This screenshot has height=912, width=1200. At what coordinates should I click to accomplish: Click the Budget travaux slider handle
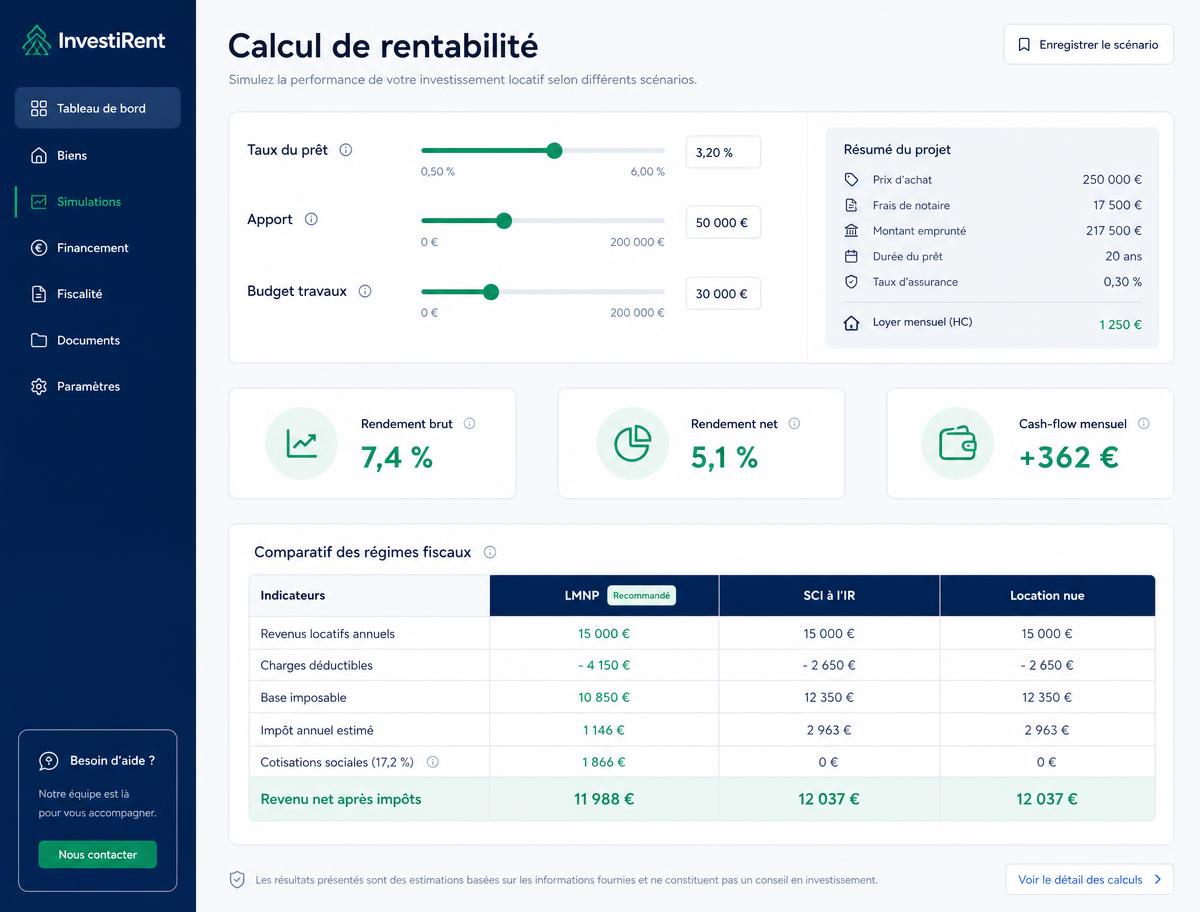pos(491,292)
